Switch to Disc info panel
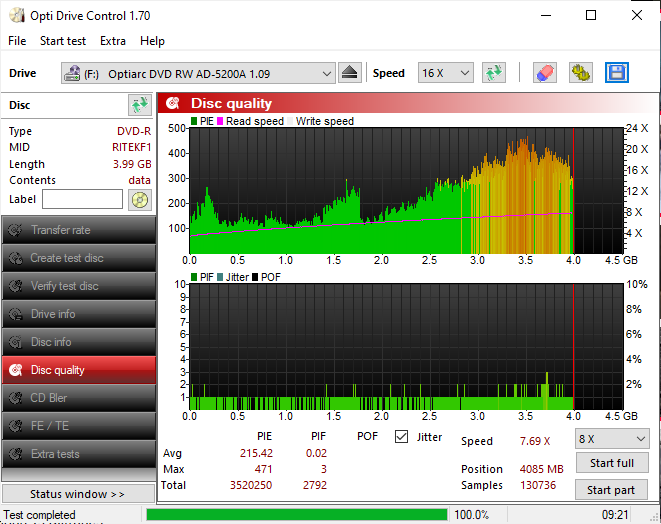The width and height of the screenshot is (661, 524). tap(79, 342)
